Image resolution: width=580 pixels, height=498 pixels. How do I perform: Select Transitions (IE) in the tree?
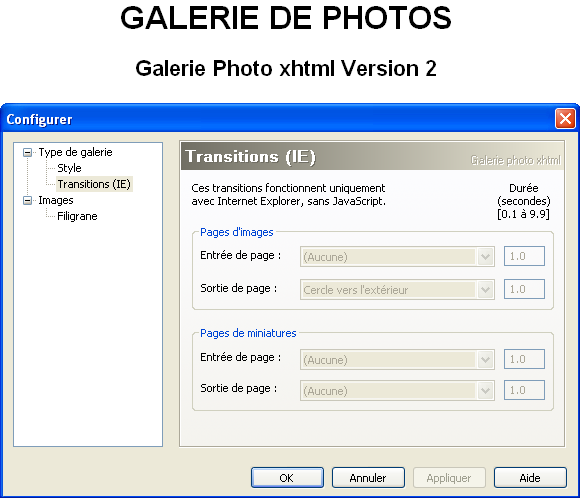(94, 184)
